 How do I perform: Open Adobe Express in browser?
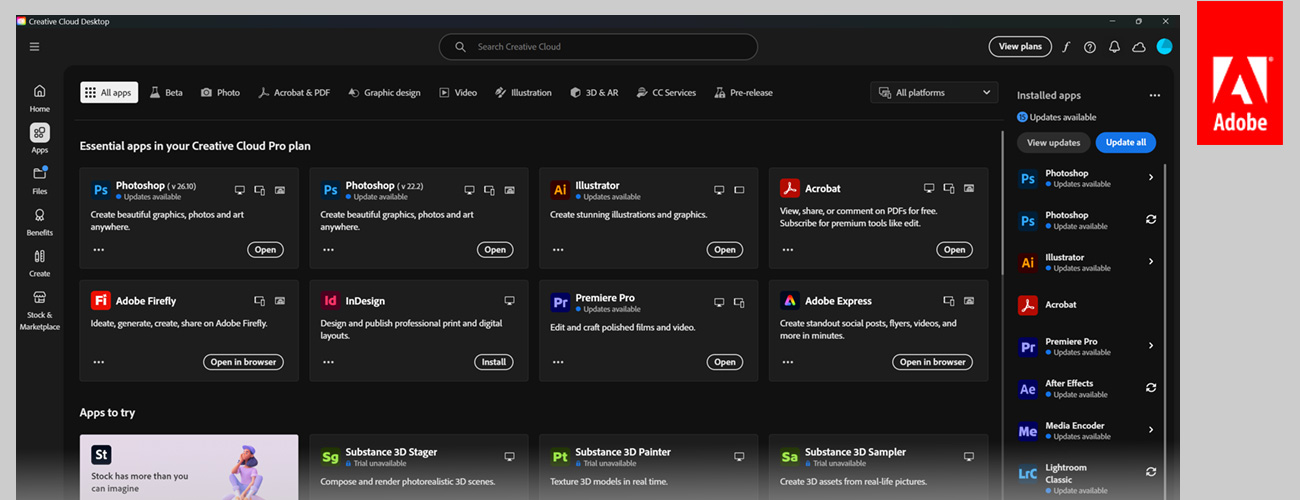pyautogui.click(x=933, y=362)
